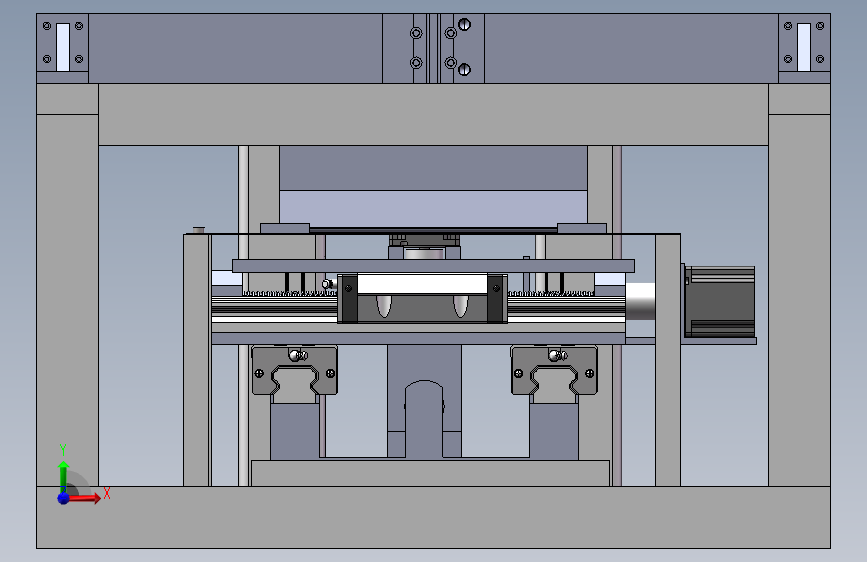Select the wide bottom base plate
The height and width of the screenshot is (562, 867).
pos(434,517)
